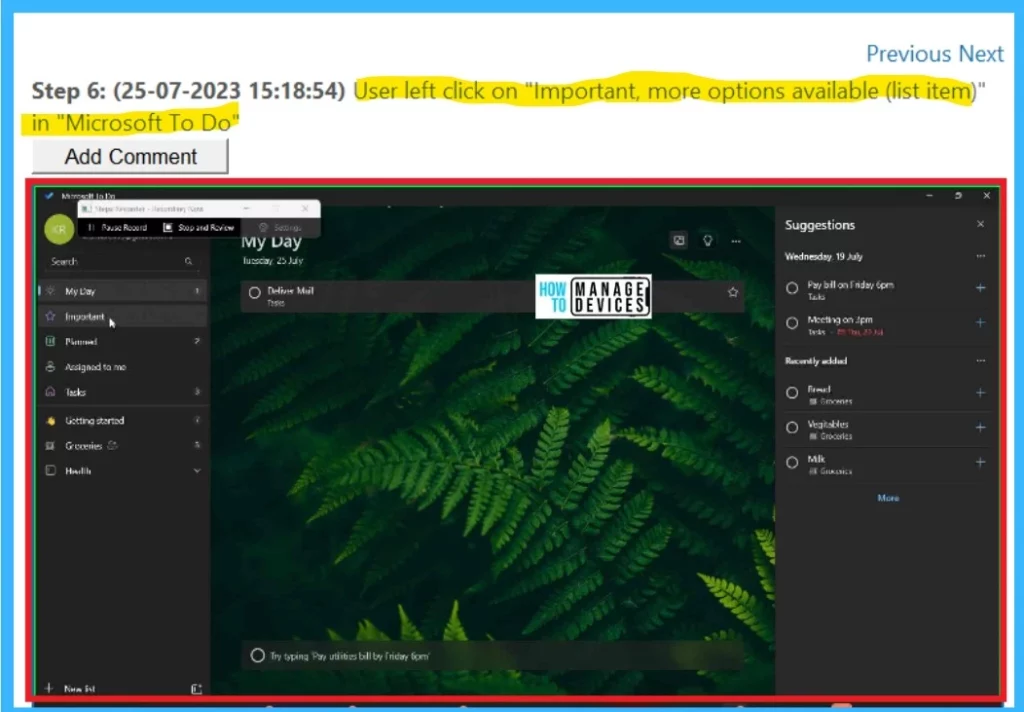Click the waving hand icon beside Getting started

pyautogui.click(x=50, y=421)
